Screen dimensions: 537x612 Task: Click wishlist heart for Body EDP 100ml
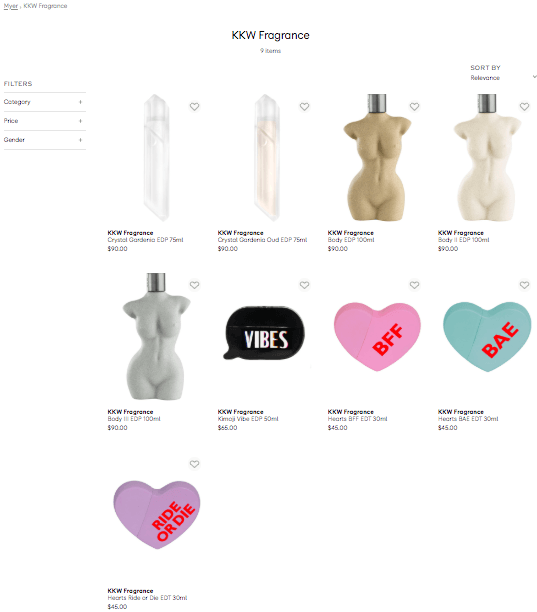(x=414, y=107)
